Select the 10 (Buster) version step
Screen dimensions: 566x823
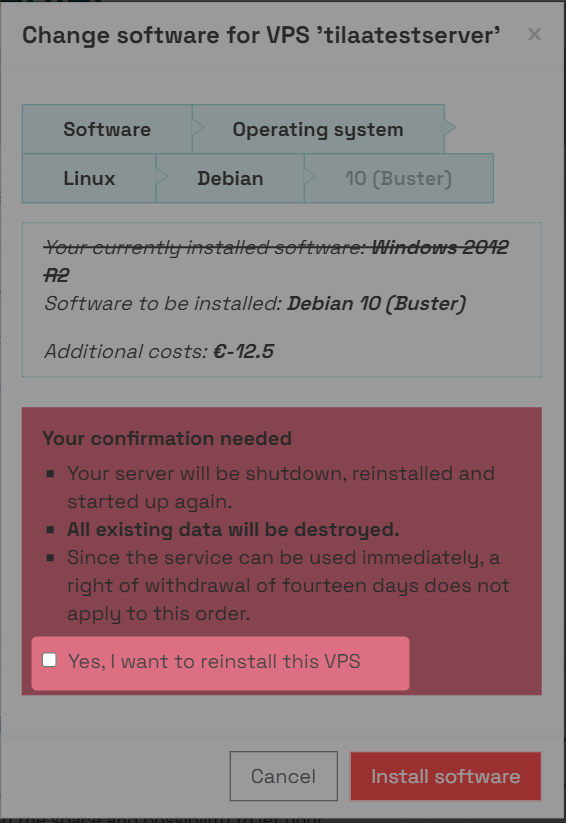pos(399,178)
